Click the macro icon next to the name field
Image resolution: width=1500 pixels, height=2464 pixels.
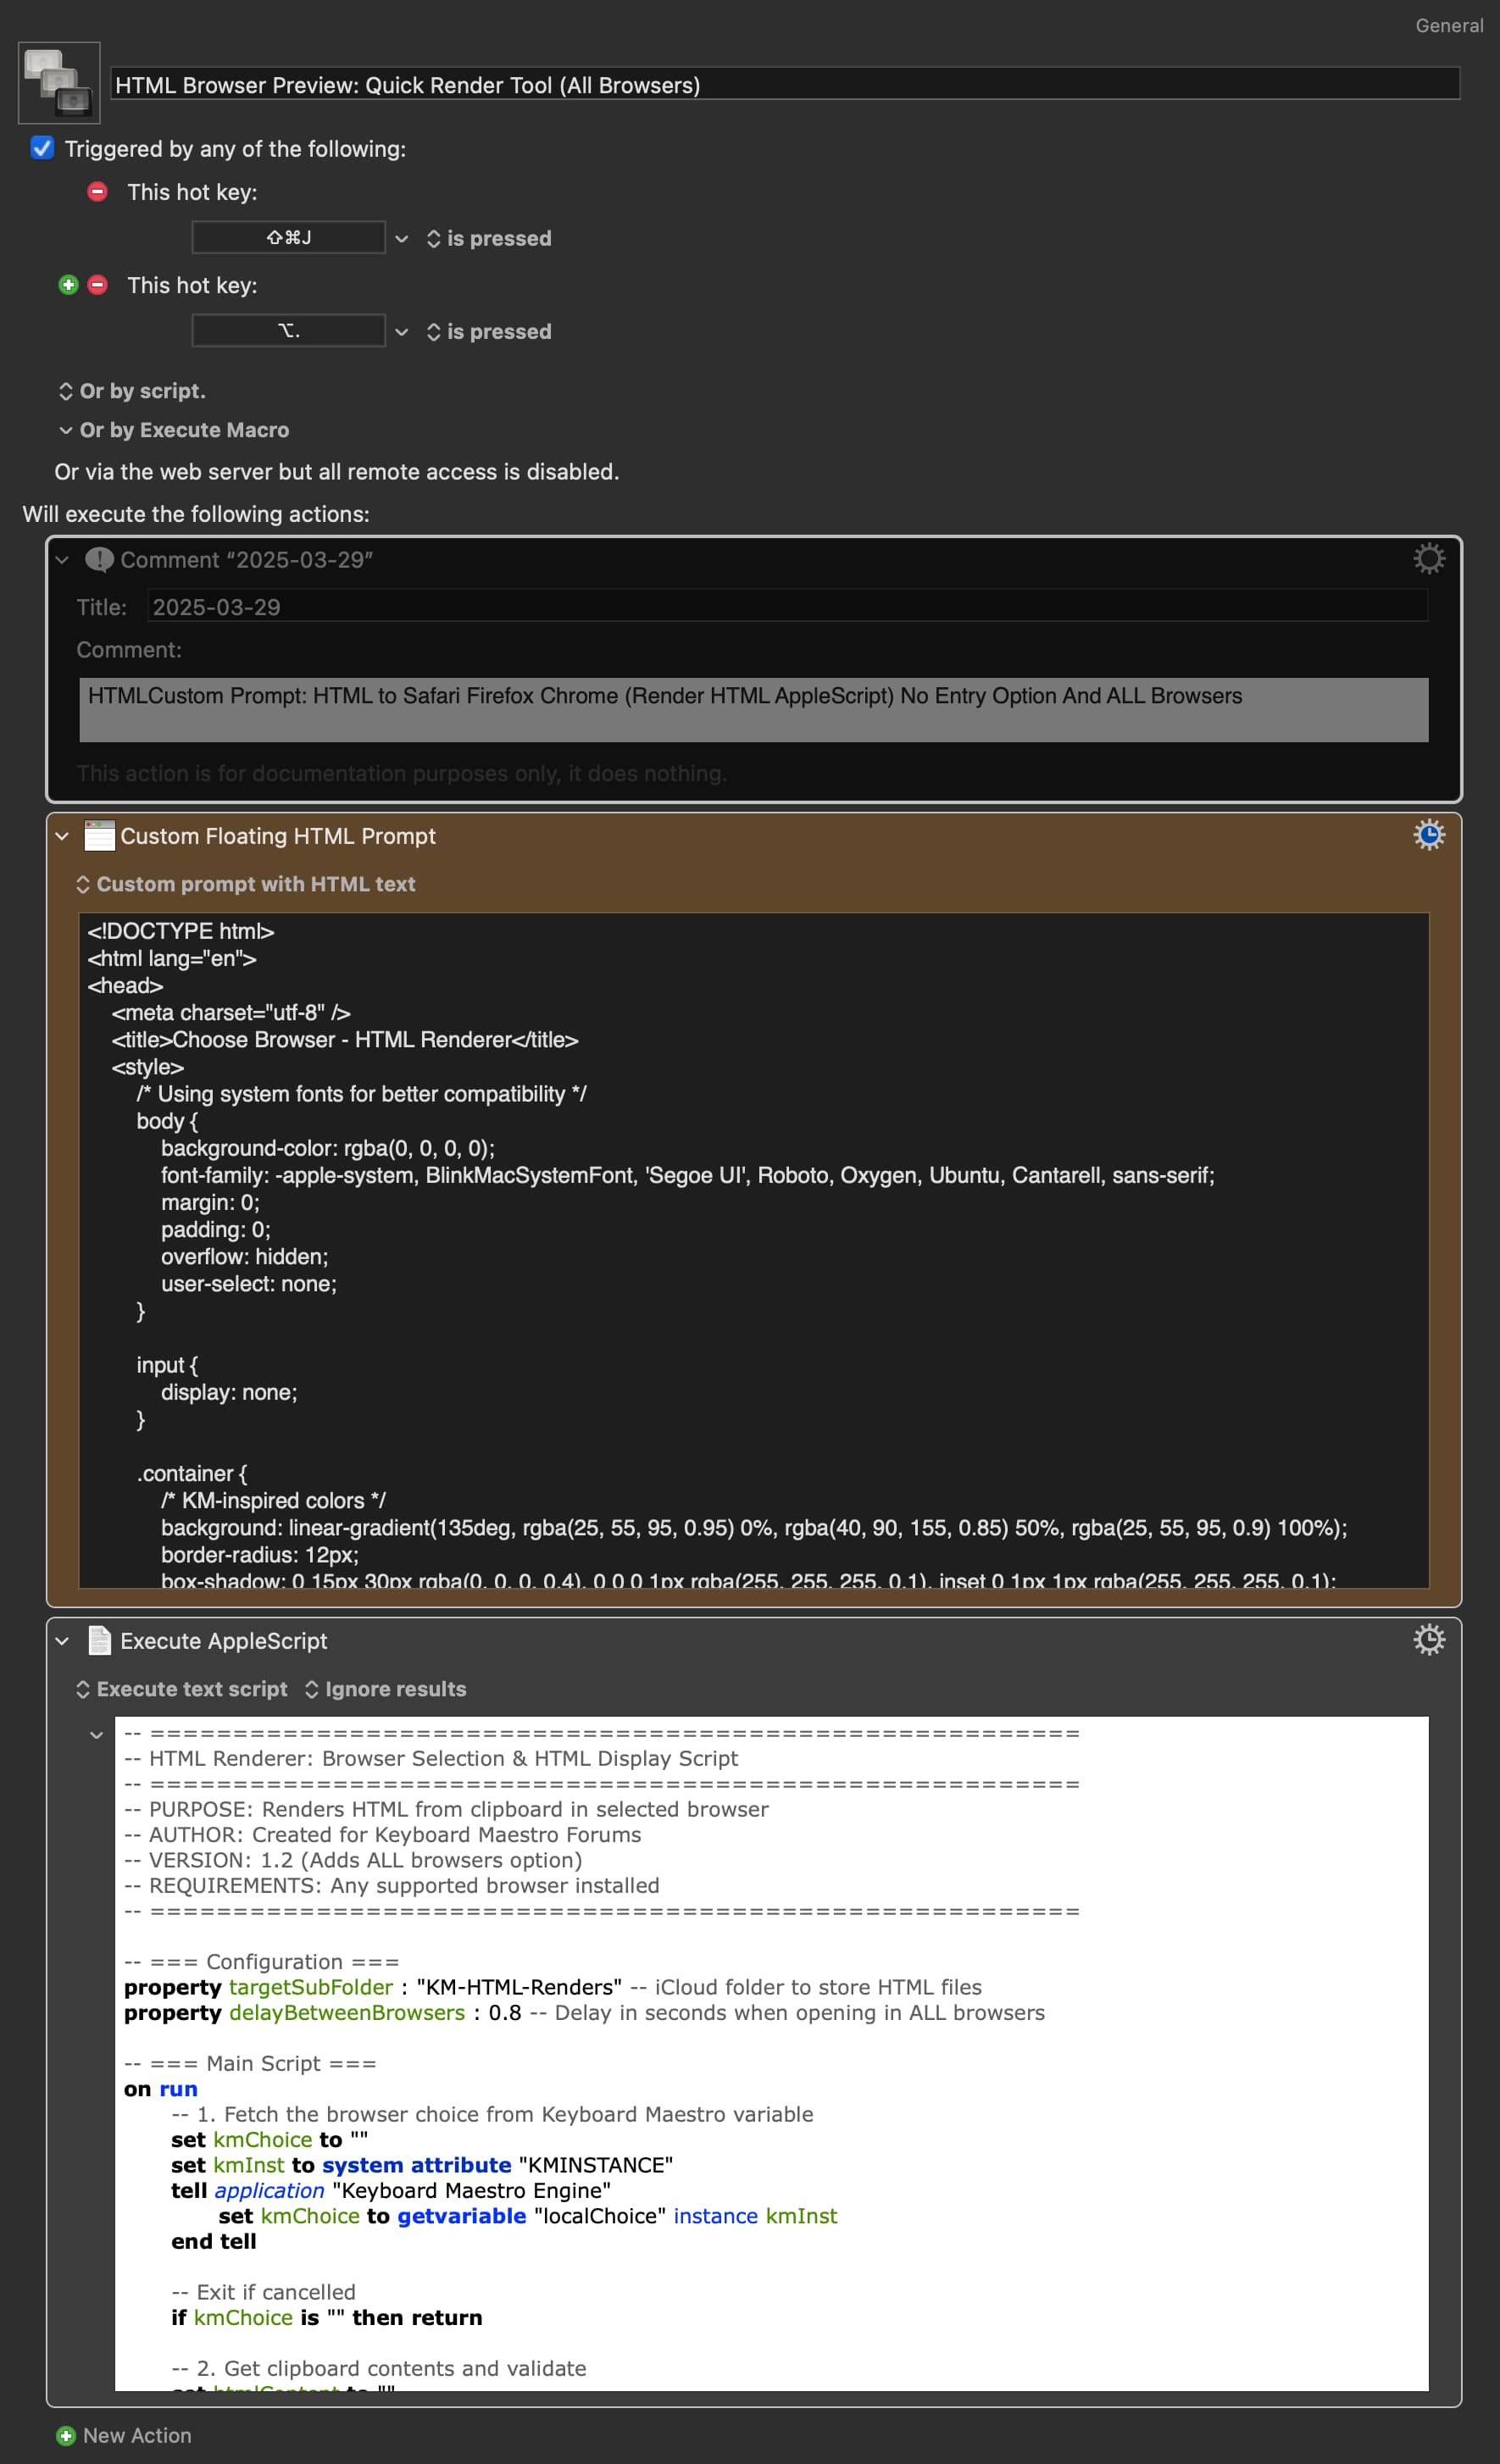[59, 83]
